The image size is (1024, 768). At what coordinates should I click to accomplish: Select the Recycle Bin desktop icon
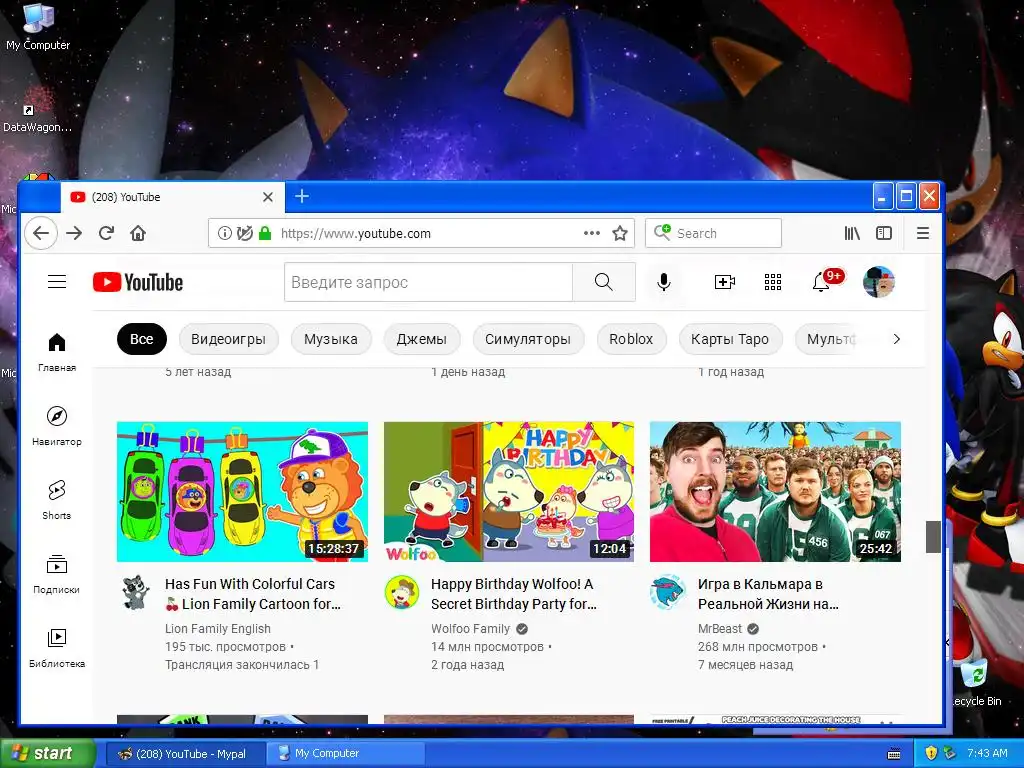pos(976,683)
